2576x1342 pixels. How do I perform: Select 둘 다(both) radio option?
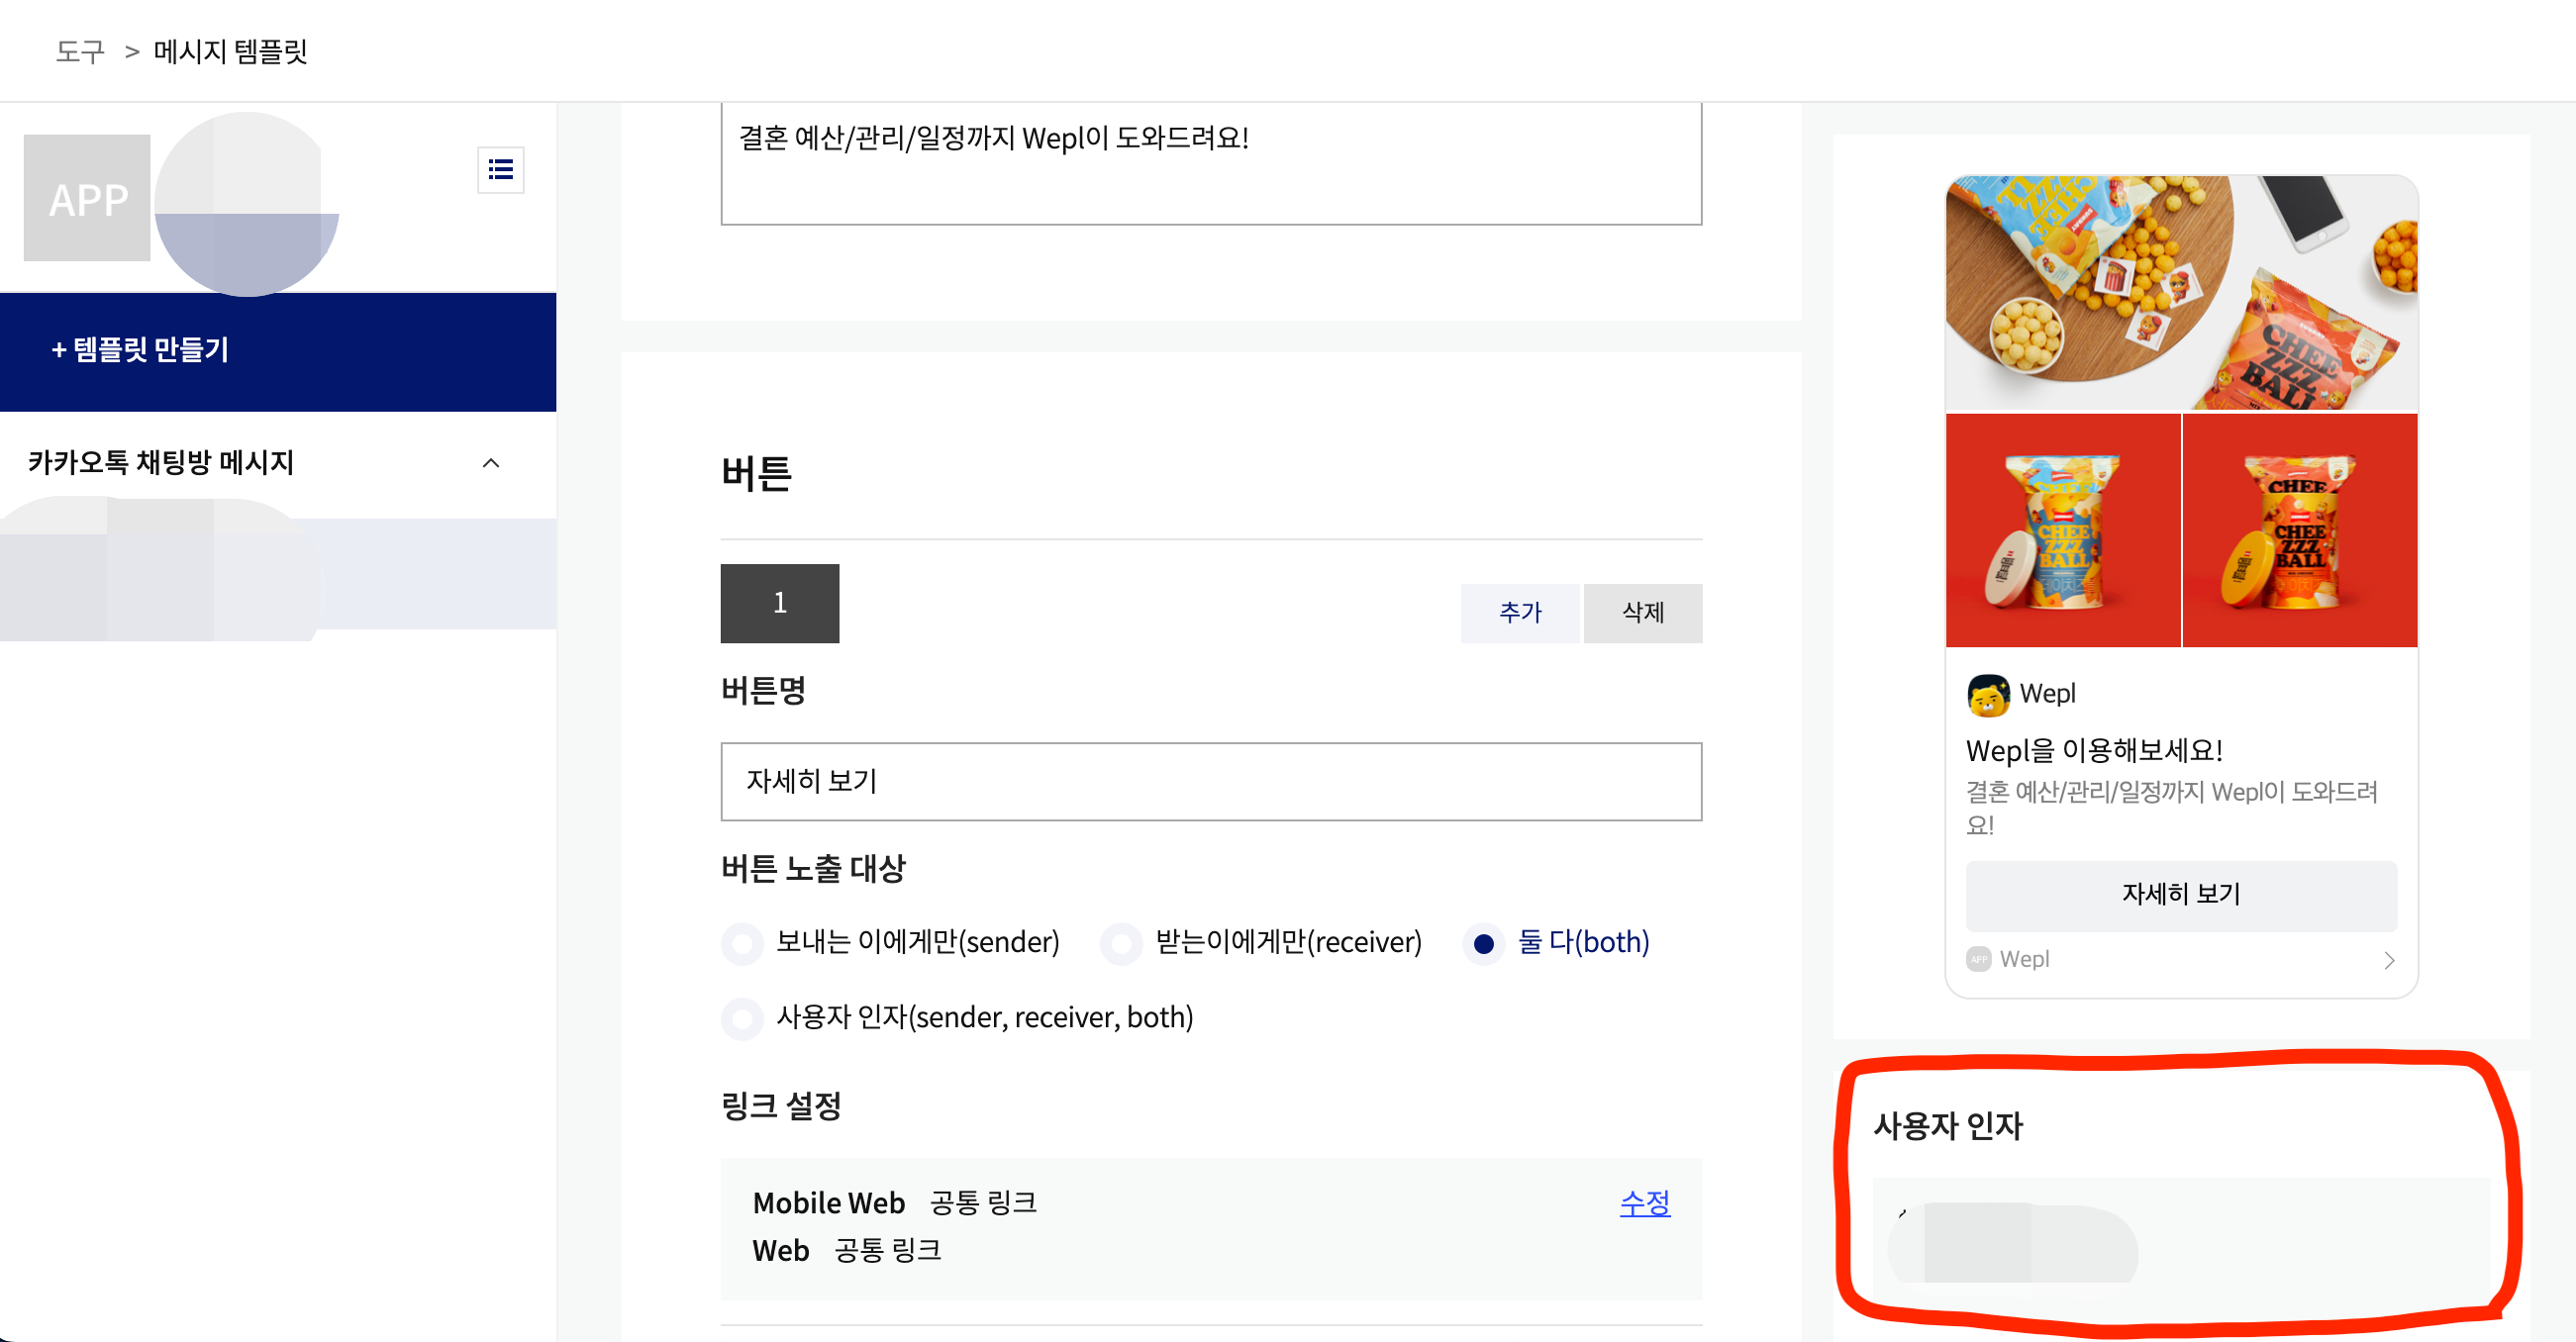pyautogui.click(x=1484, y=943)
